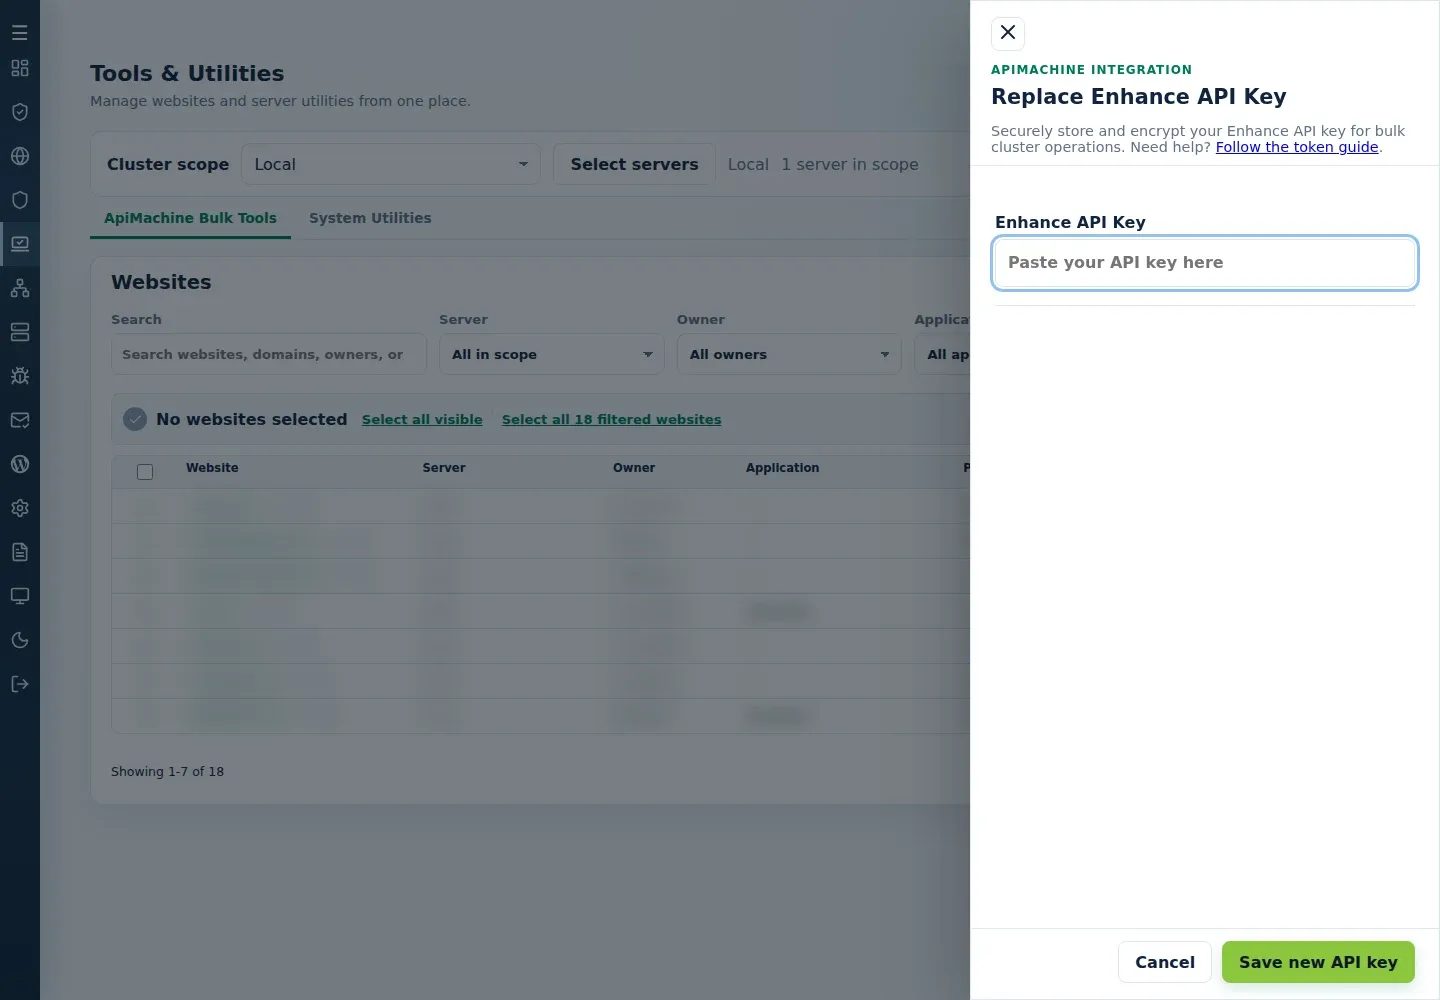Click the 'Showing 1-7 of 18' text
This screenshot has width=1440, height=1000.
167,772
